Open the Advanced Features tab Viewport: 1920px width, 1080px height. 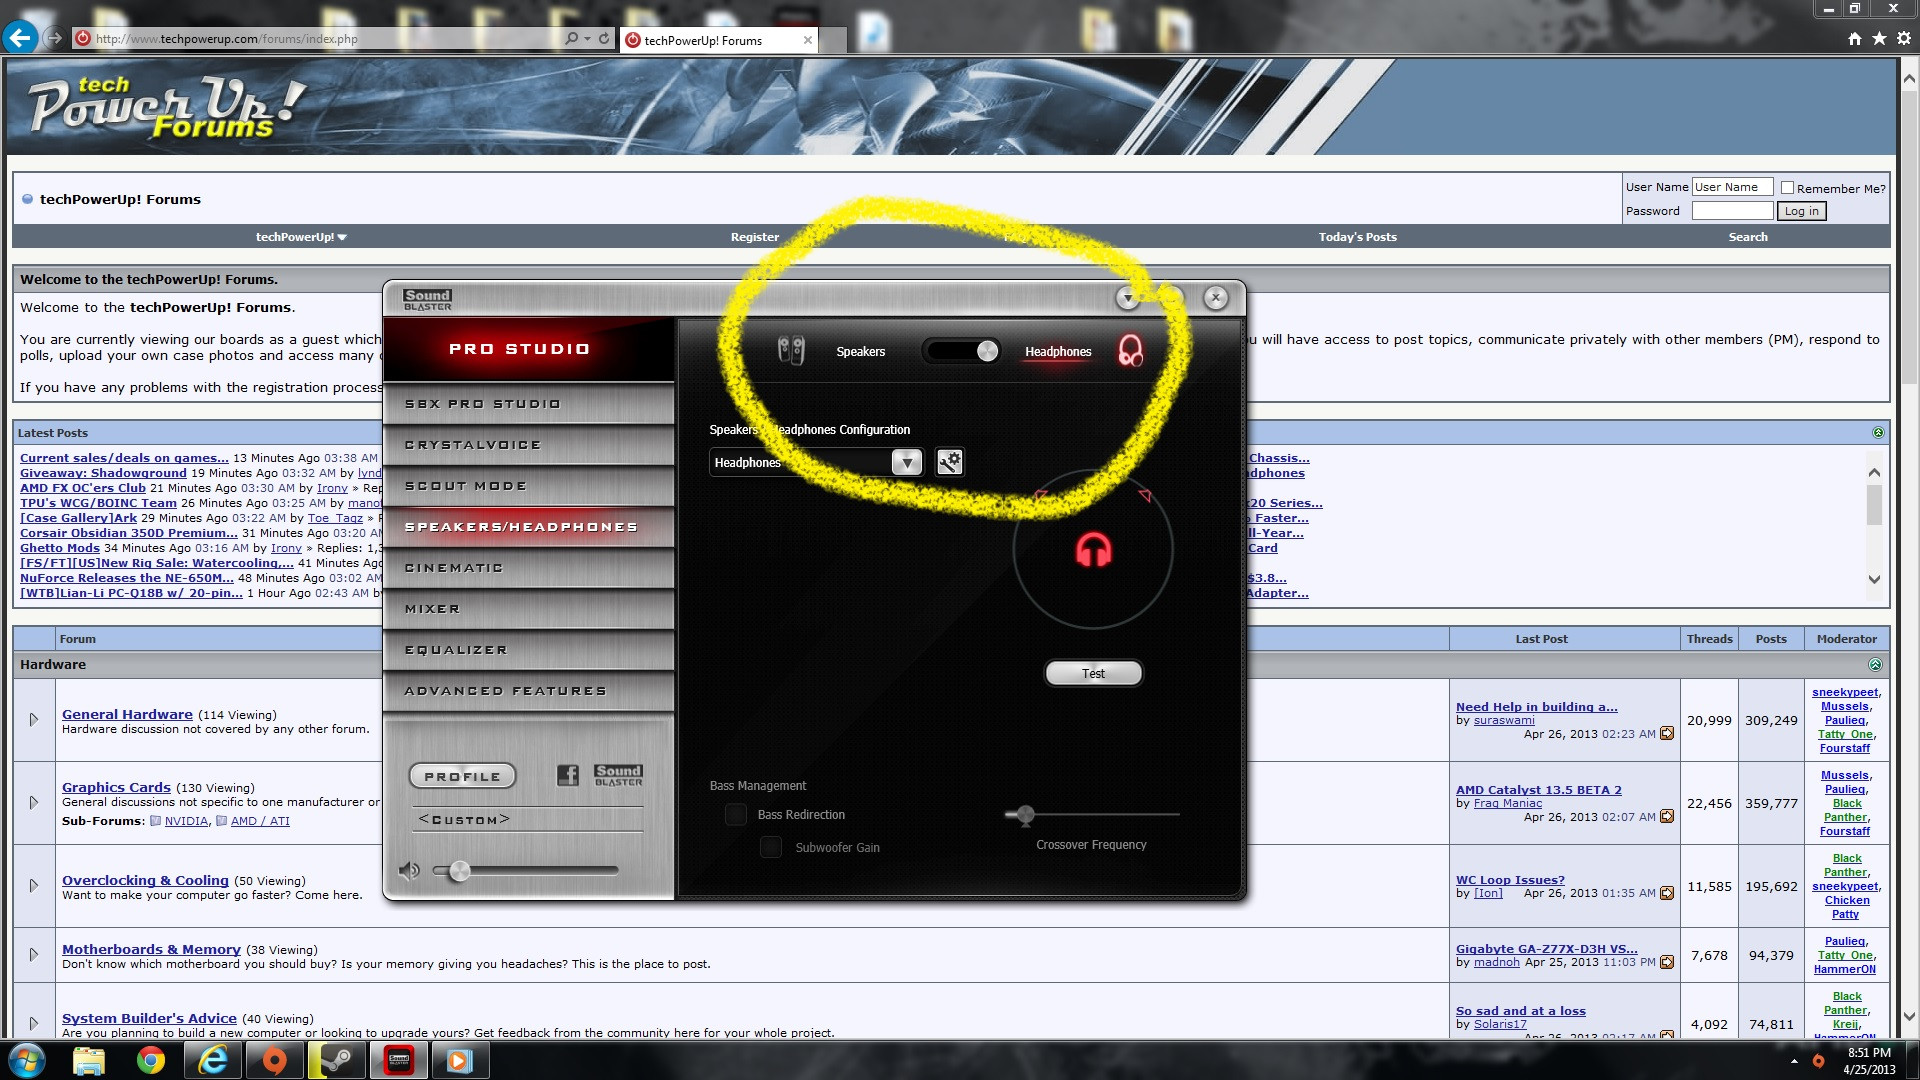528,691
